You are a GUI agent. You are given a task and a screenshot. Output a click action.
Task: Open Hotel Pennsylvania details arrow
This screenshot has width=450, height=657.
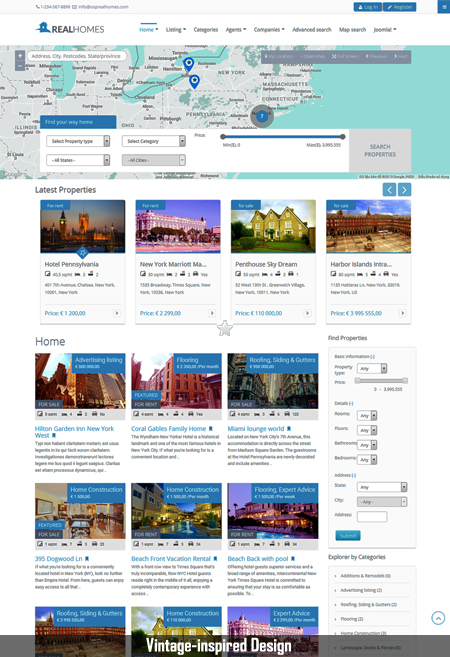[x=117, y=313]
